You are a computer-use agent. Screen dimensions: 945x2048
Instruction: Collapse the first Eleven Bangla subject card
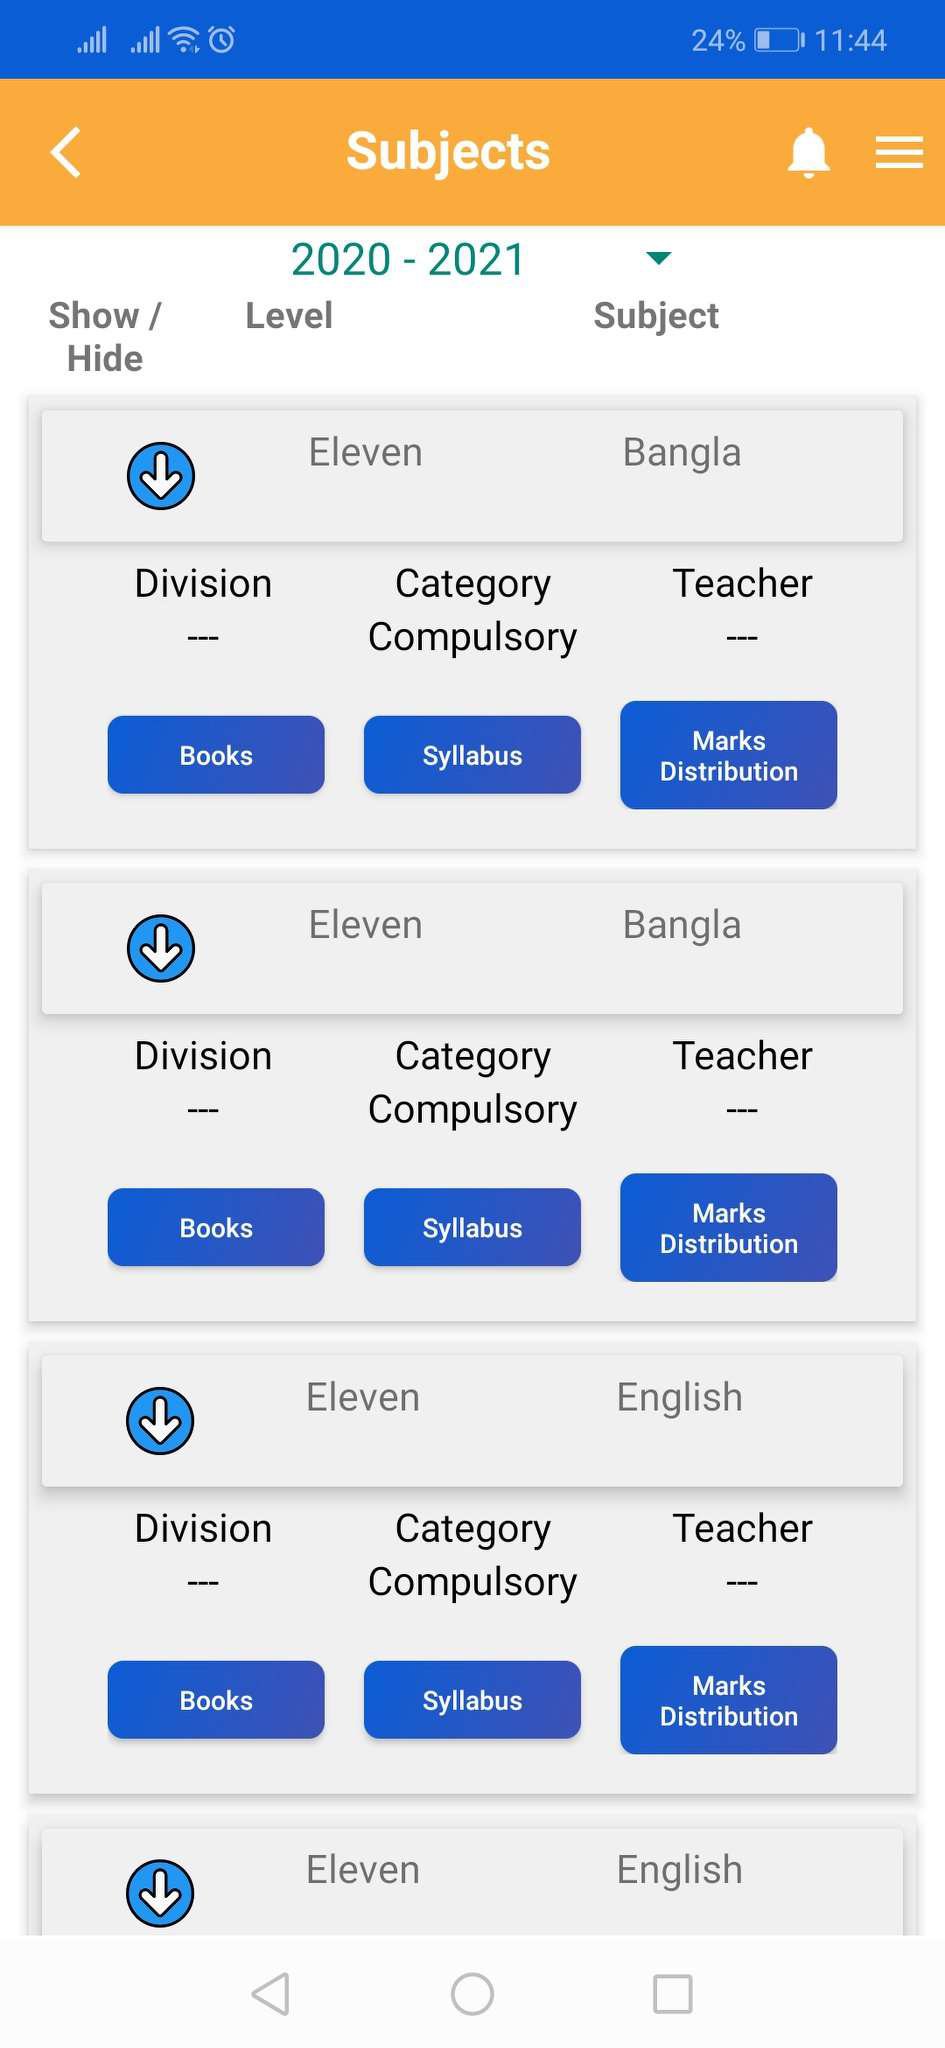pos(161,476)
